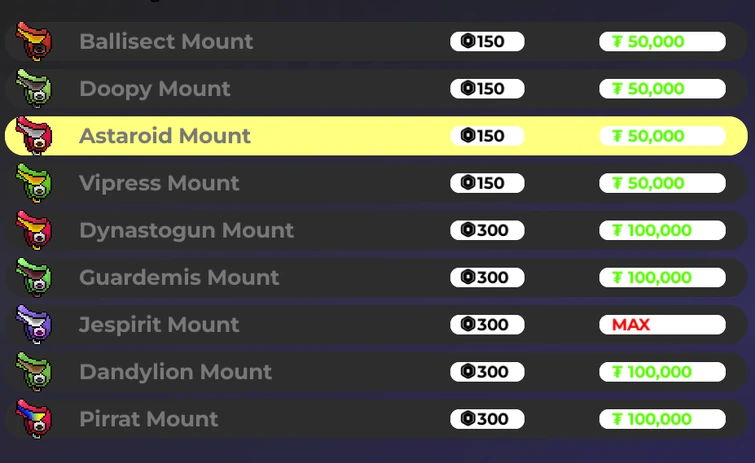Image resolution: width=755 pixels, height=463 pixels.
Task: Click the Dynastogun Mount saddle icon
Action: 35,230
